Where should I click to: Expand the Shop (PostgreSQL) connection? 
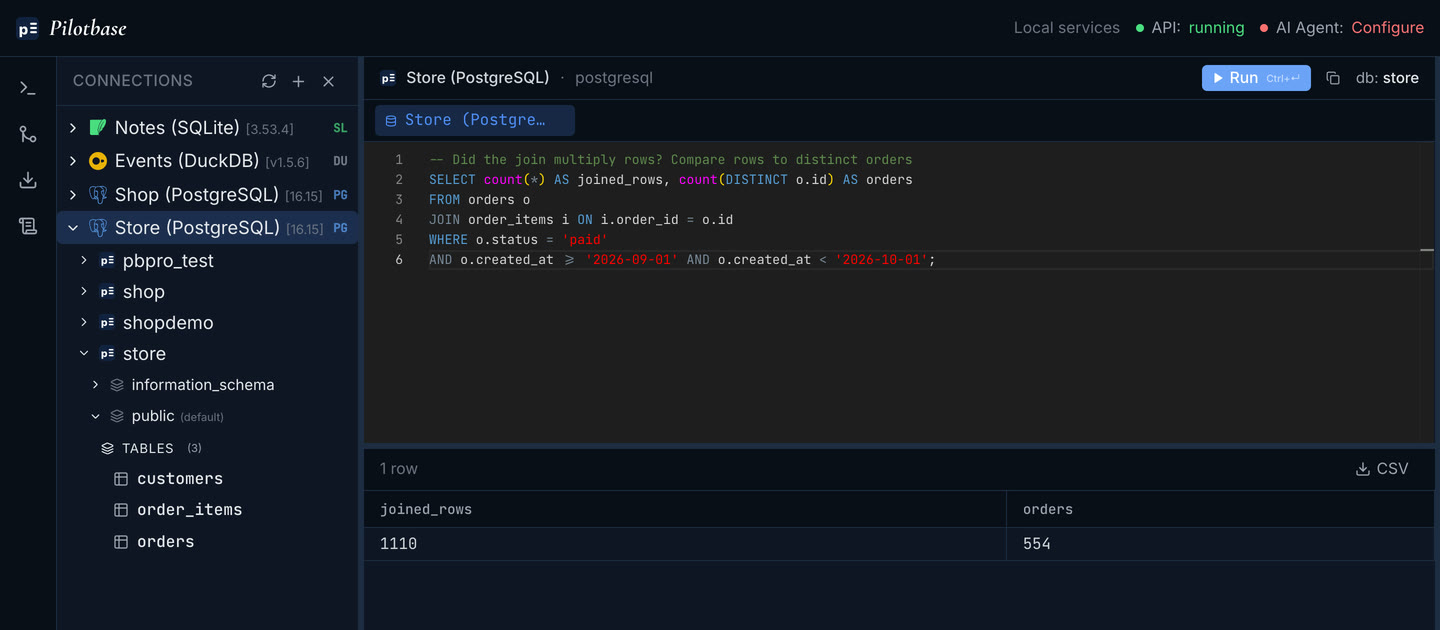point(73,194)
